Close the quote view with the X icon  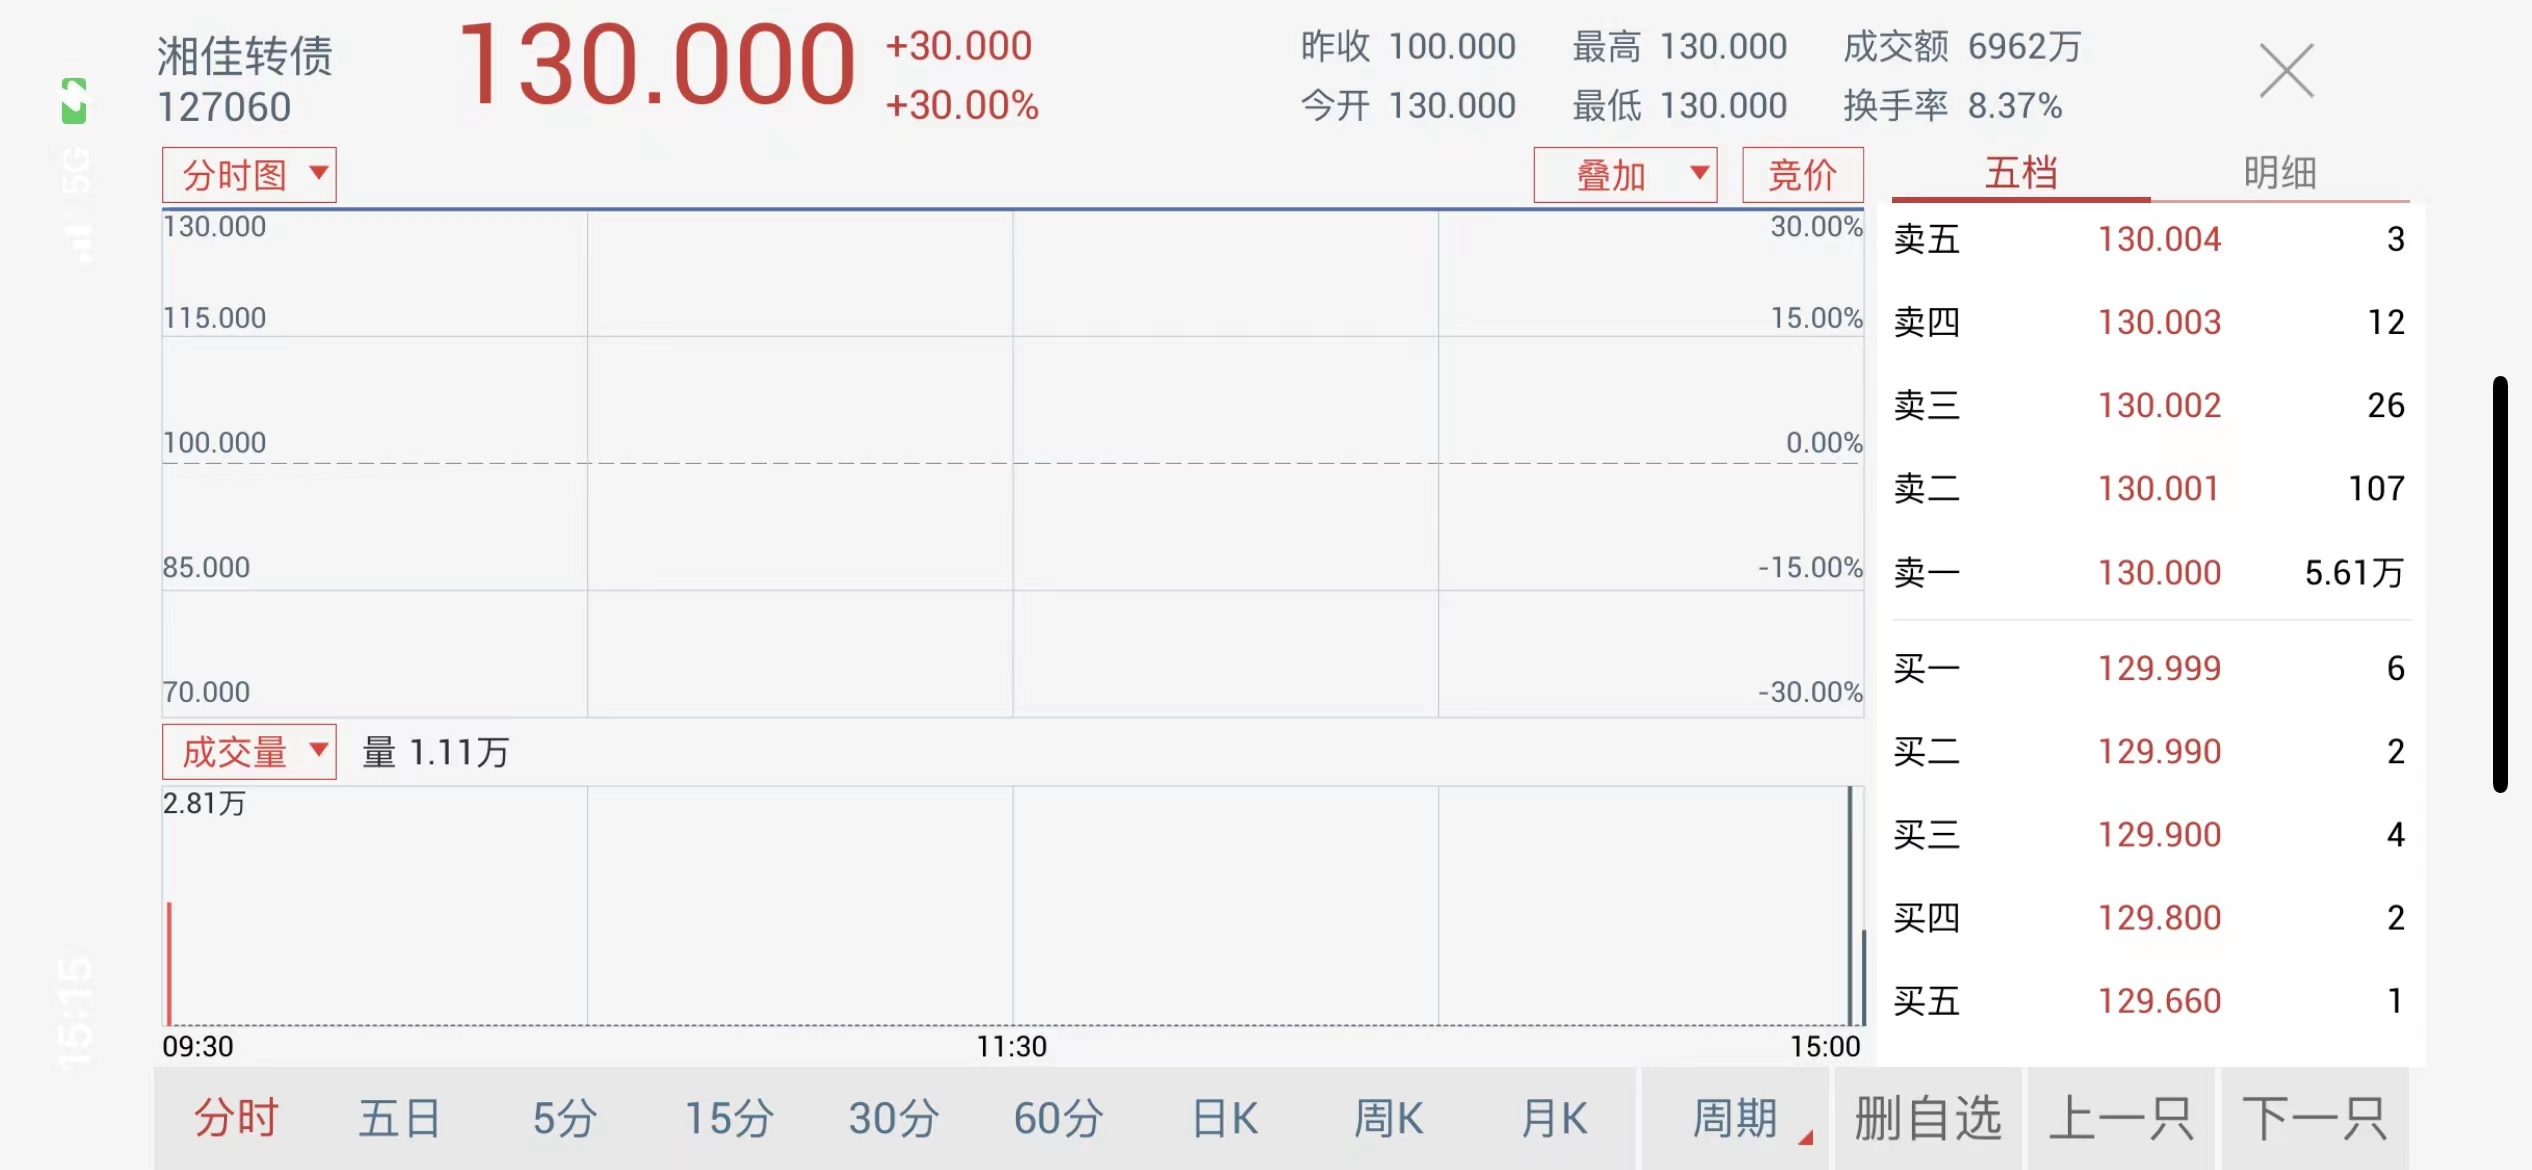point(2286,71)
